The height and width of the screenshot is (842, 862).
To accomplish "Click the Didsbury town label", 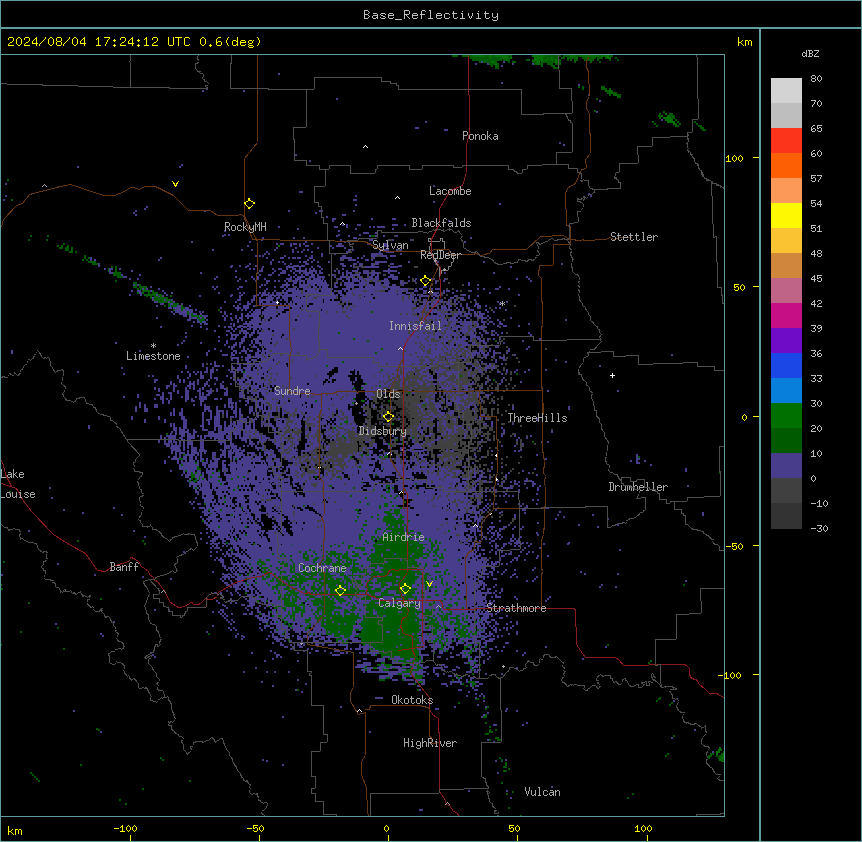I will [x=383, y=431].
